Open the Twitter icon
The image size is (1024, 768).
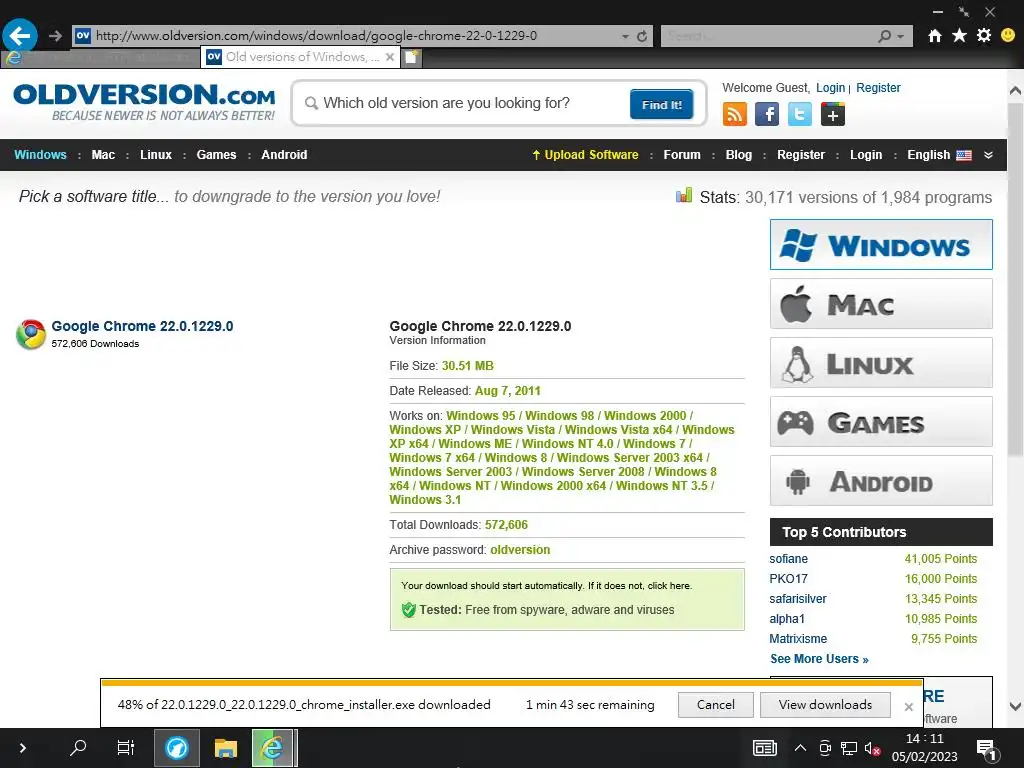pos(799,114)
